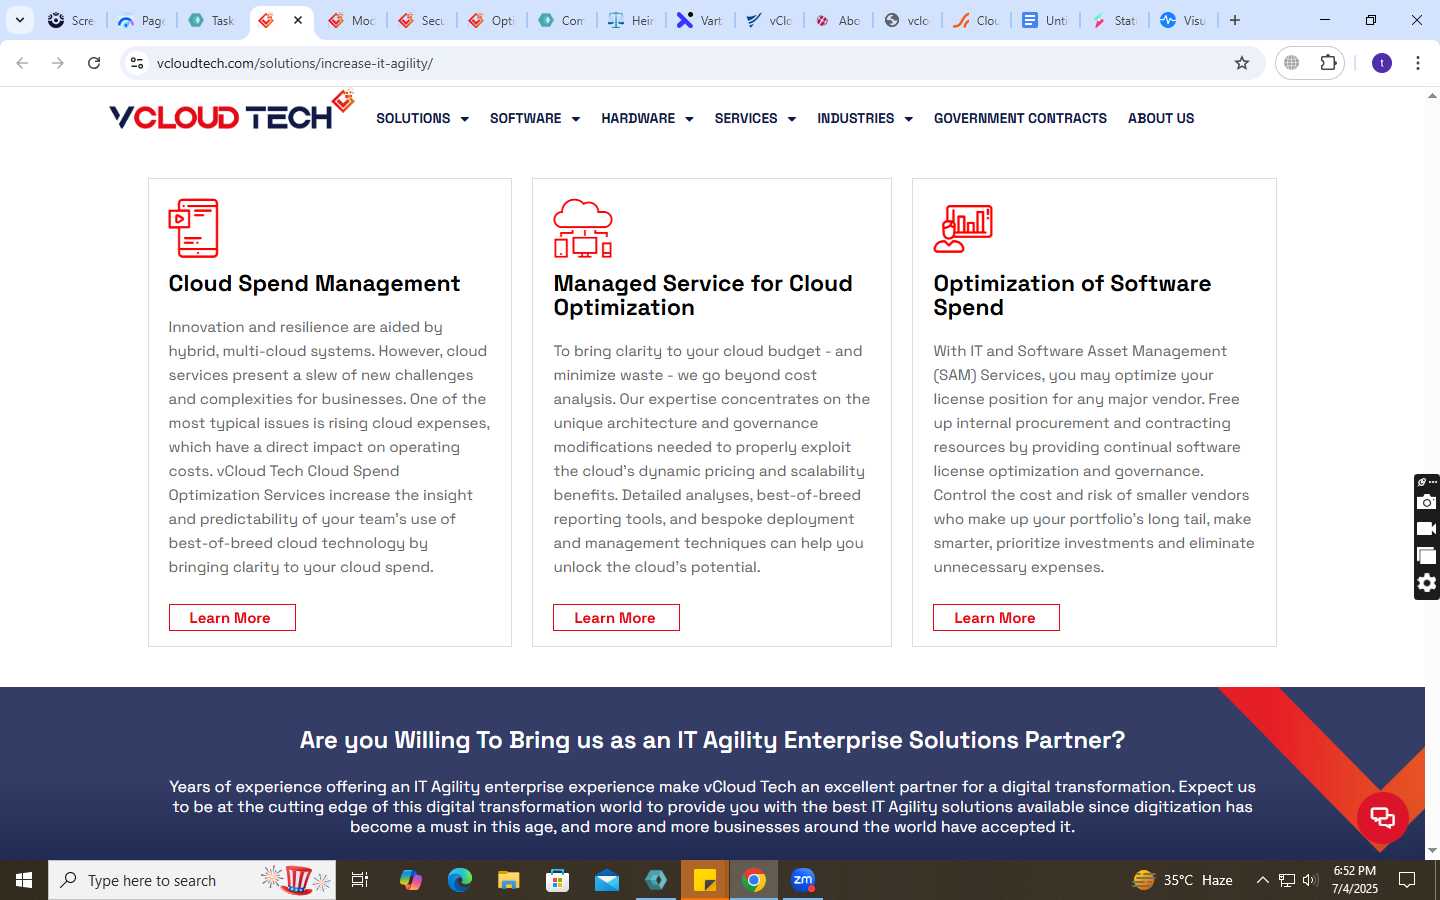Click the gallery icon in side widget
1440x900 pixels.
coord(1427,556)
